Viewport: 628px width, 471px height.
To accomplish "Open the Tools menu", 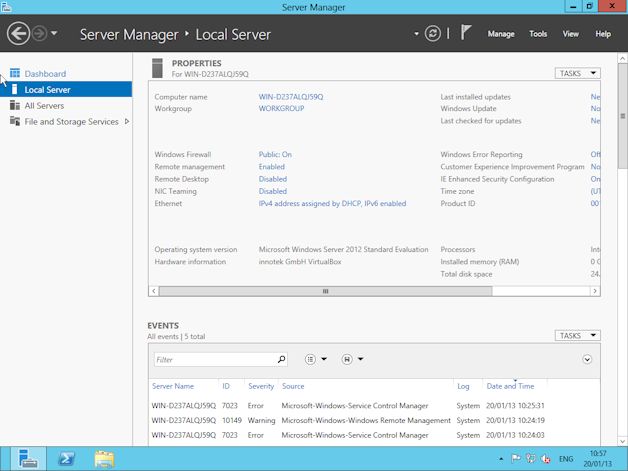I will pos(538,34).
